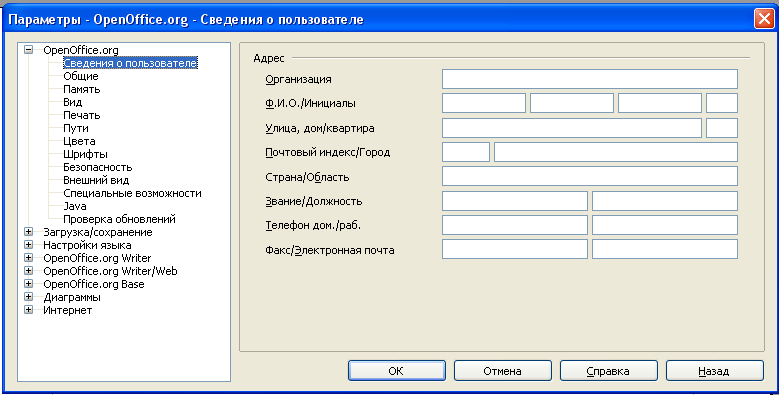Click the home phone (дом.) field

515,226
